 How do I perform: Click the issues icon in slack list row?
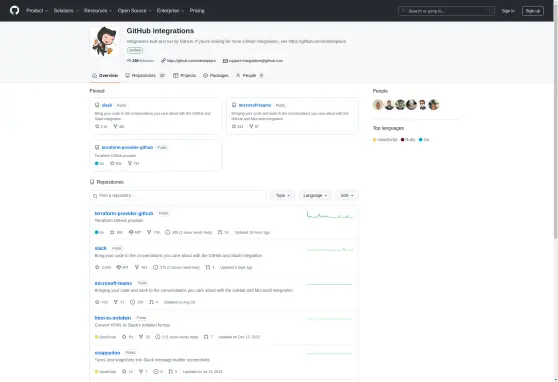[156, 267]
